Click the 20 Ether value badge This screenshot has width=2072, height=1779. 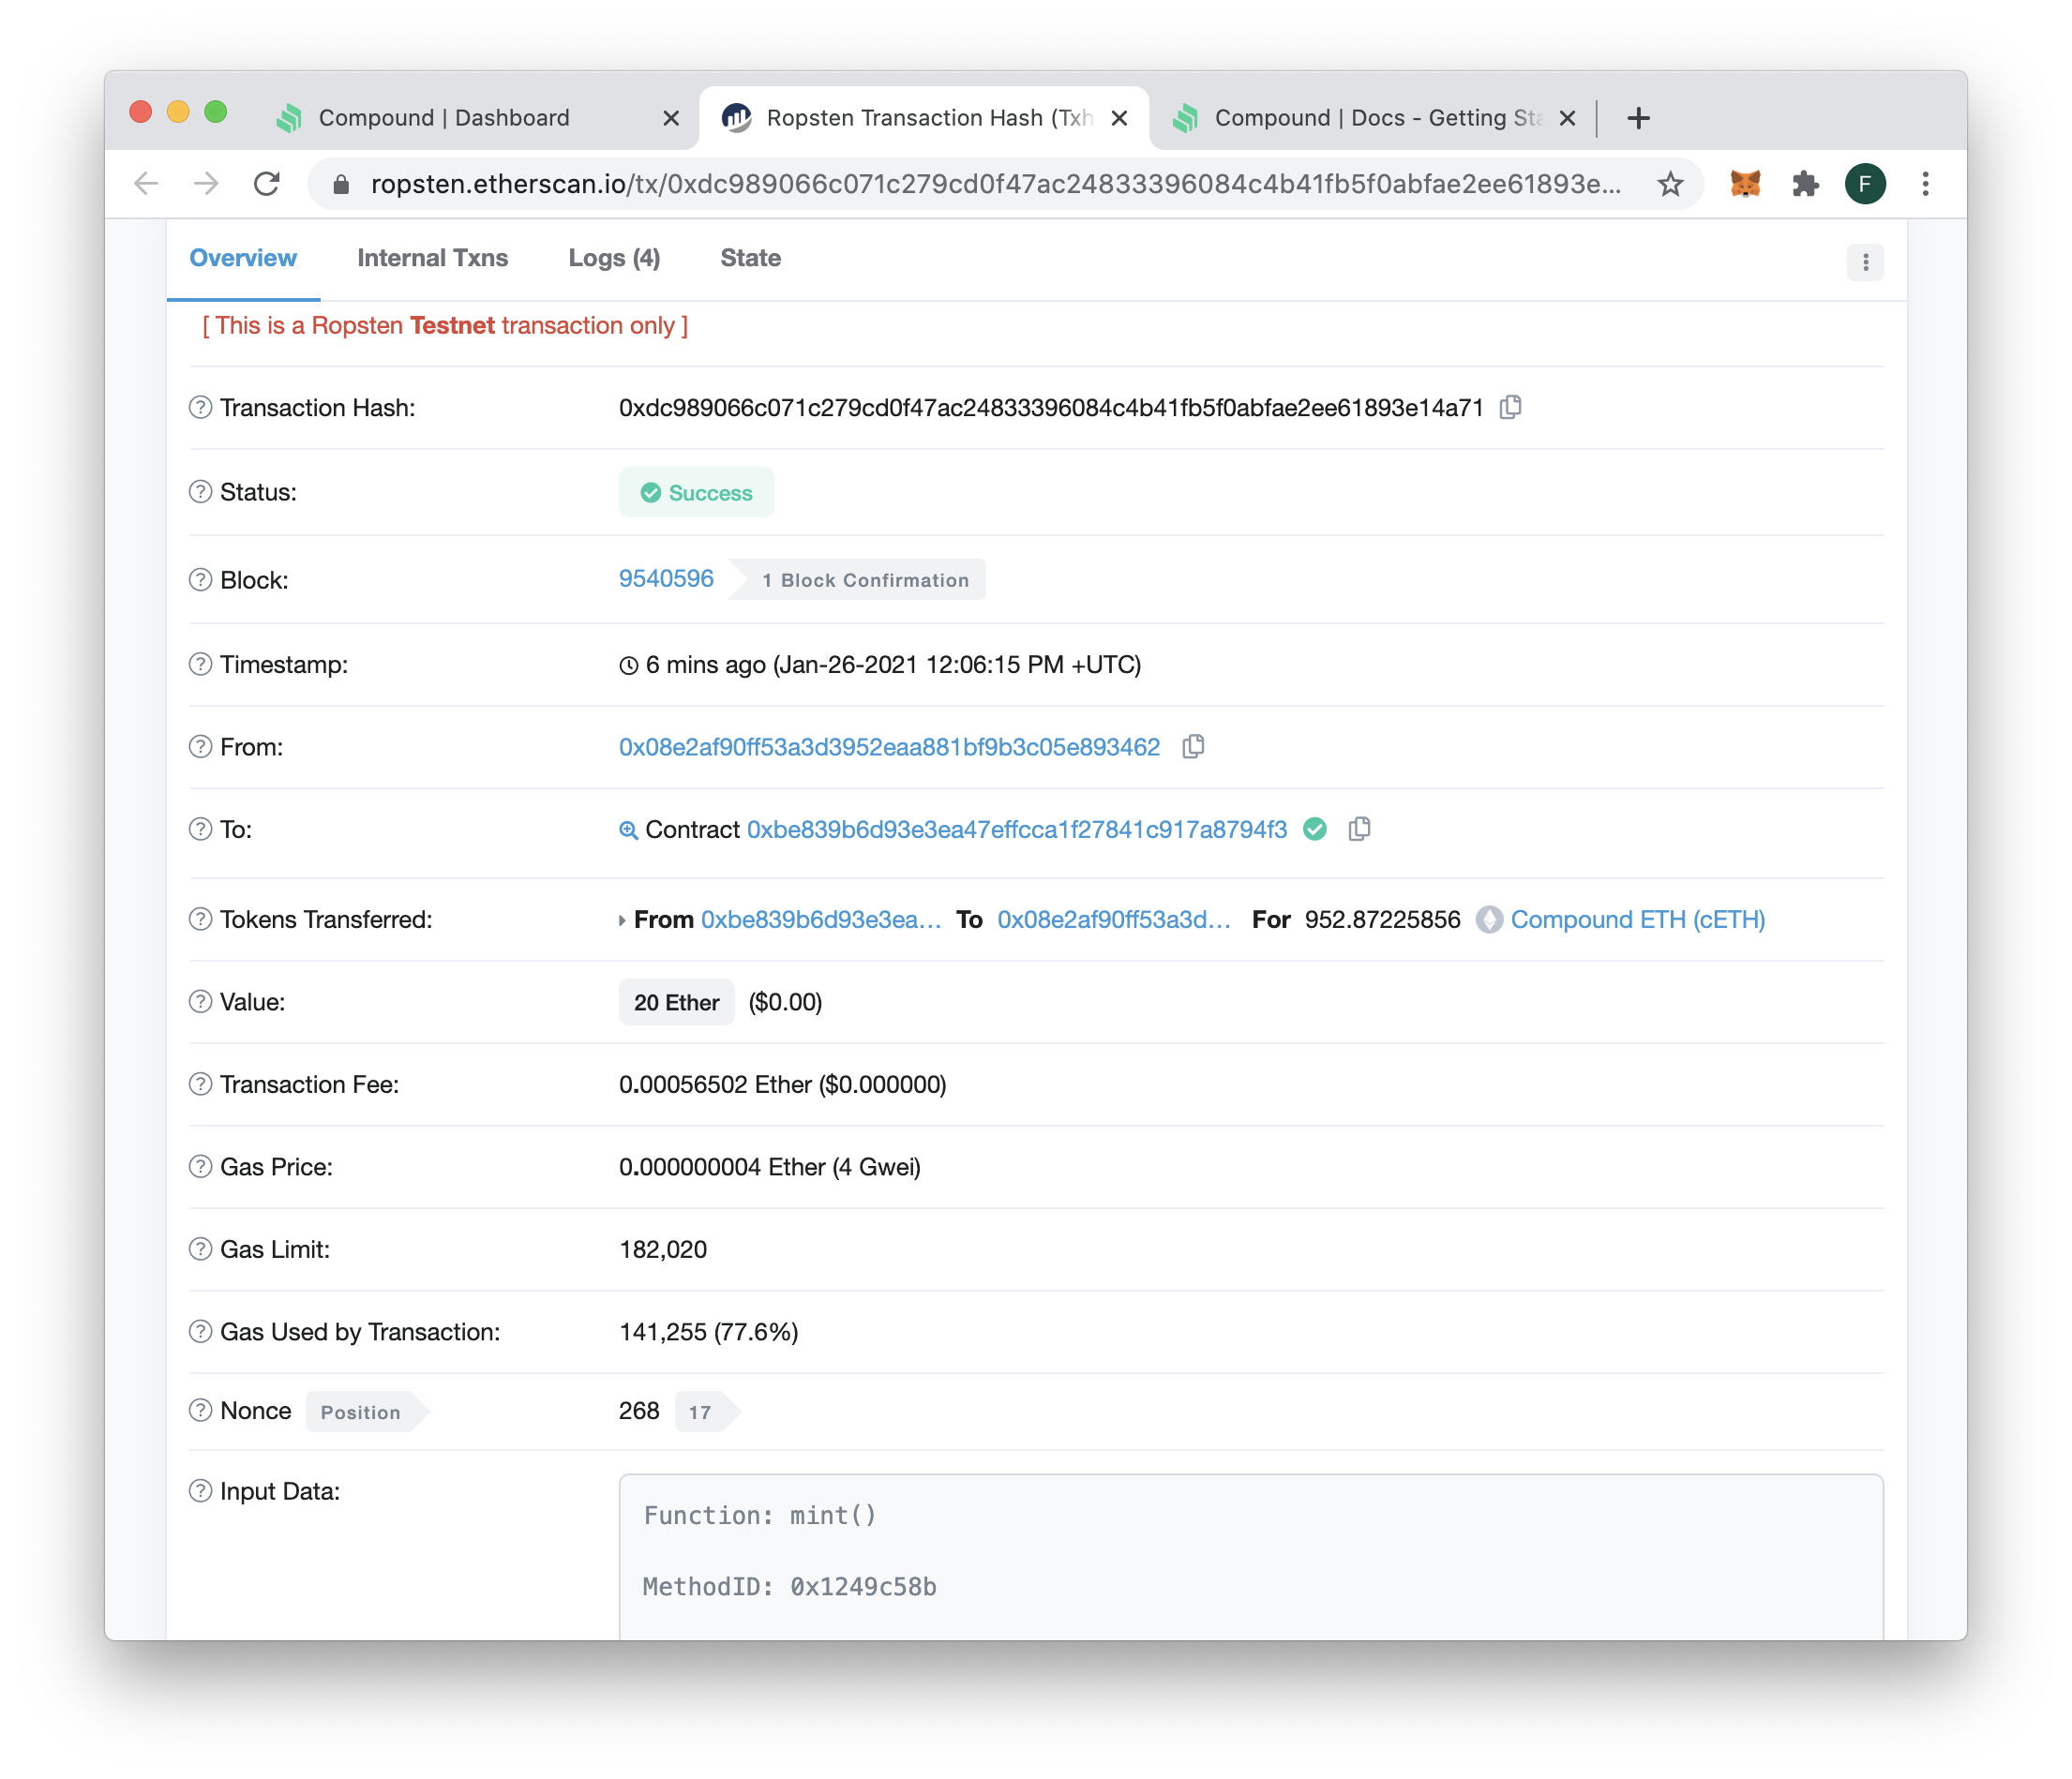(x=676, y=1002)
